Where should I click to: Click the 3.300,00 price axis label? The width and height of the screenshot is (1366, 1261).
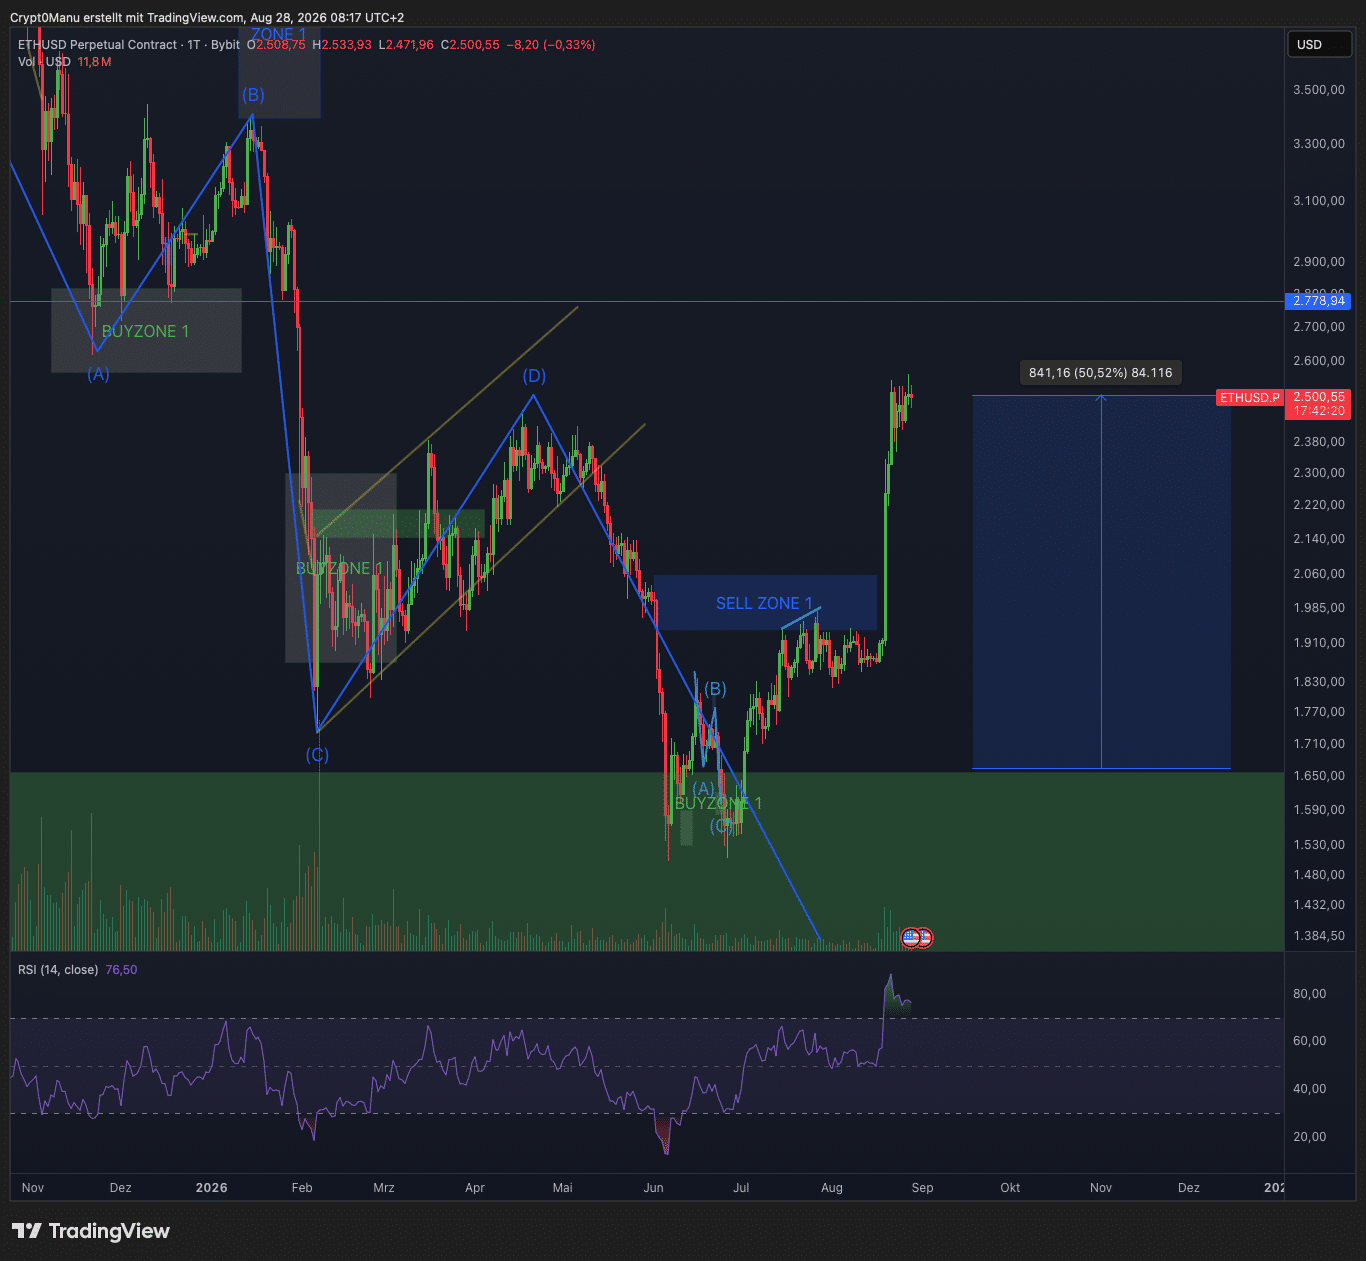[1319, 144]
